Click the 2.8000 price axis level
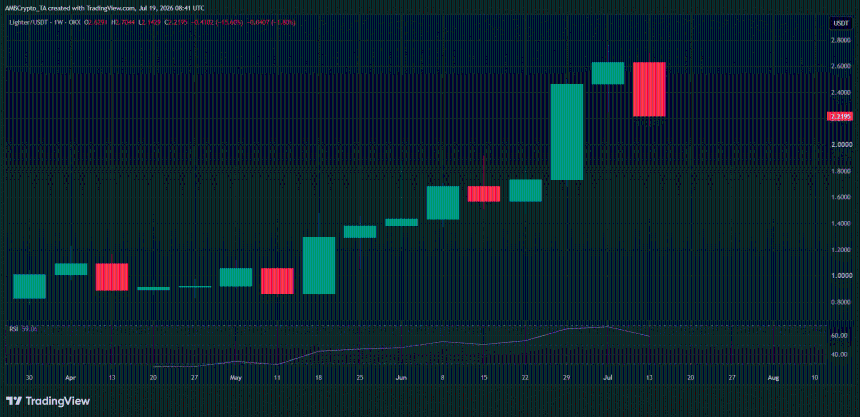The image size is (860, 417). click(x=840, y=40)
